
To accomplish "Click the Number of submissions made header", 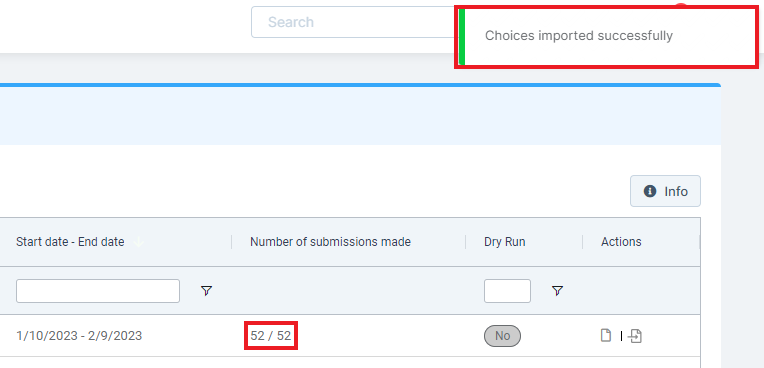I will click(x=330, y=242).
